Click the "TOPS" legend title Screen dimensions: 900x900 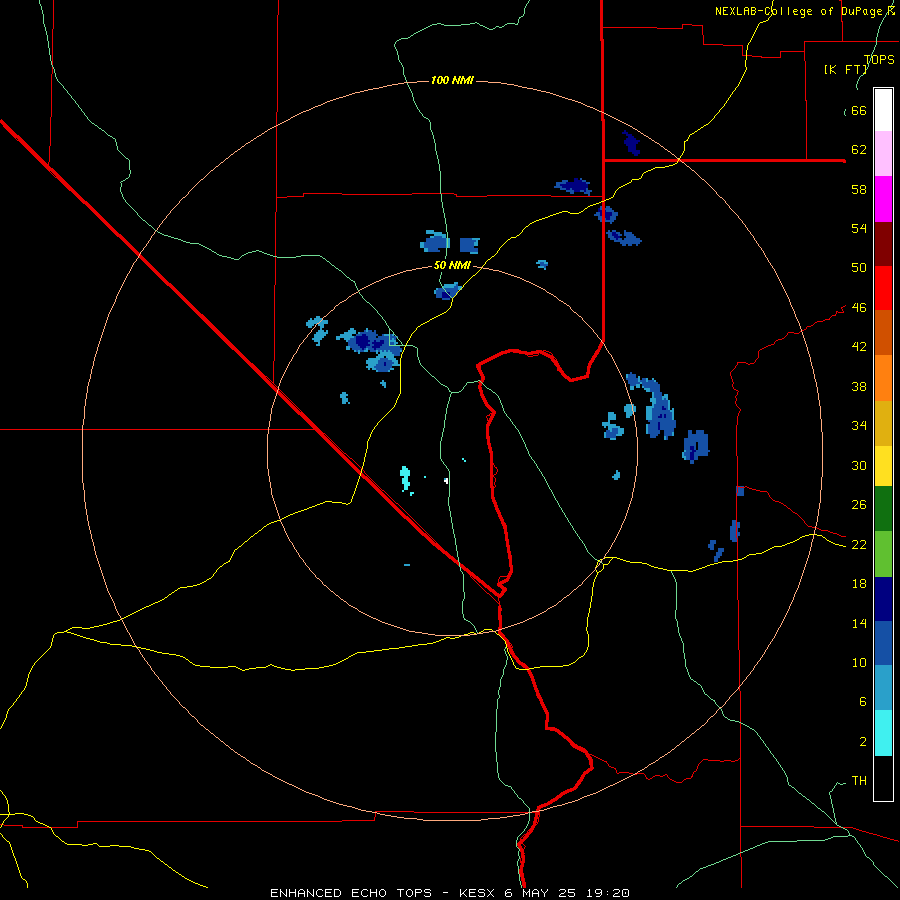[x=879, y=60]
